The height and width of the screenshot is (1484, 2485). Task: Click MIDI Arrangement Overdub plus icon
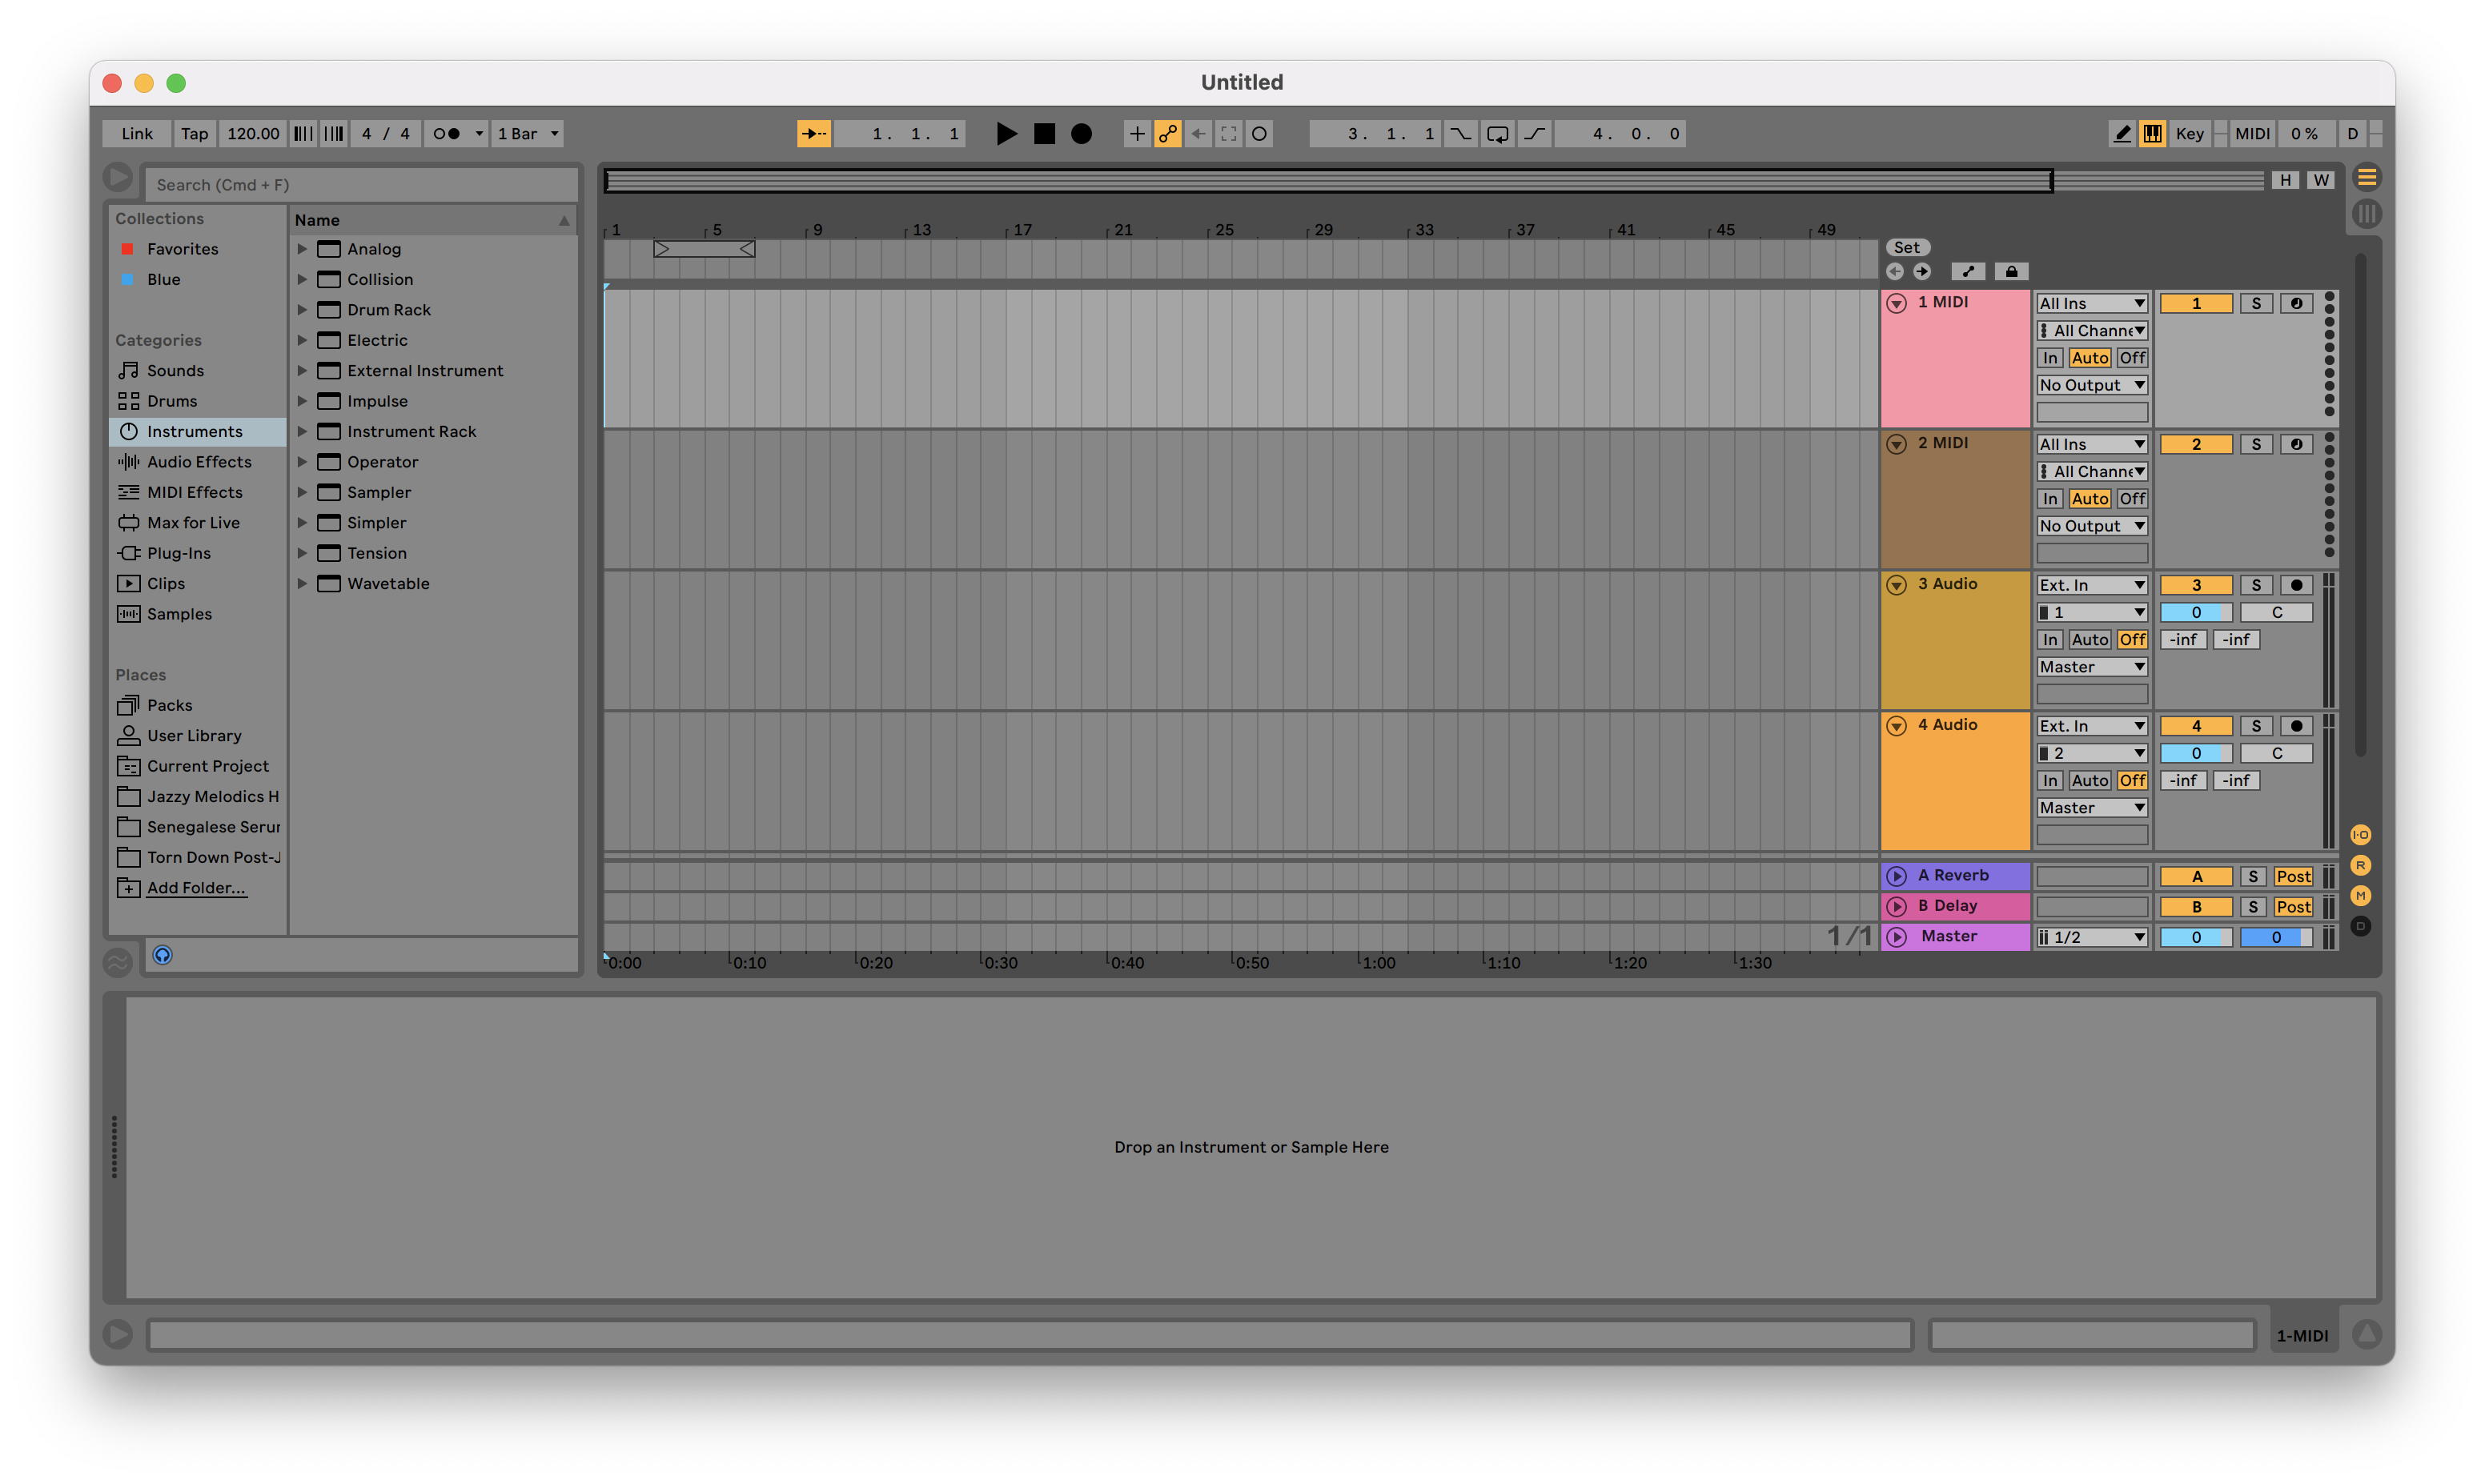(x=1136, y=134)
